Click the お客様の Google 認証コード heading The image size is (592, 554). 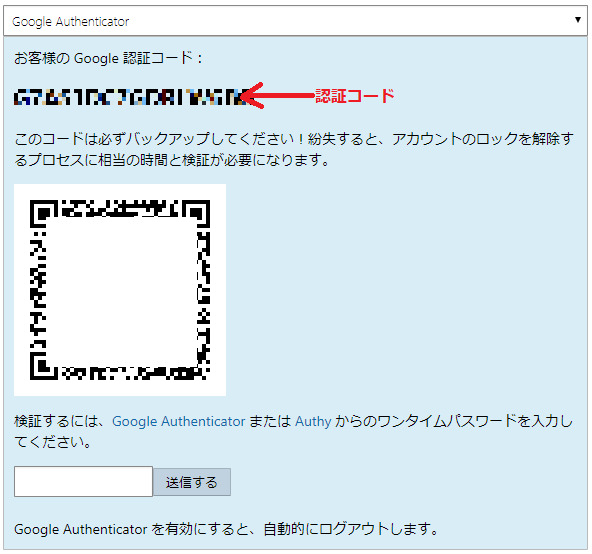108,59
